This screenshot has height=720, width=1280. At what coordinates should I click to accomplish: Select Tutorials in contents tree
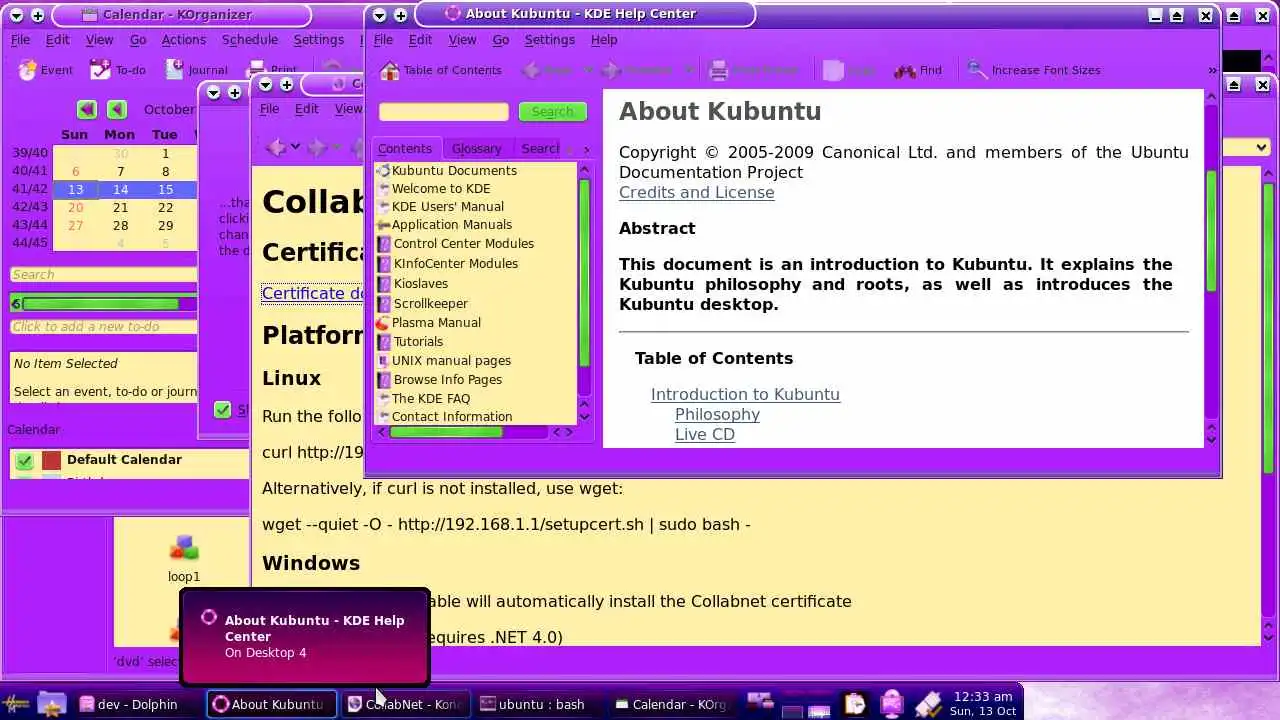pos(410,341)
